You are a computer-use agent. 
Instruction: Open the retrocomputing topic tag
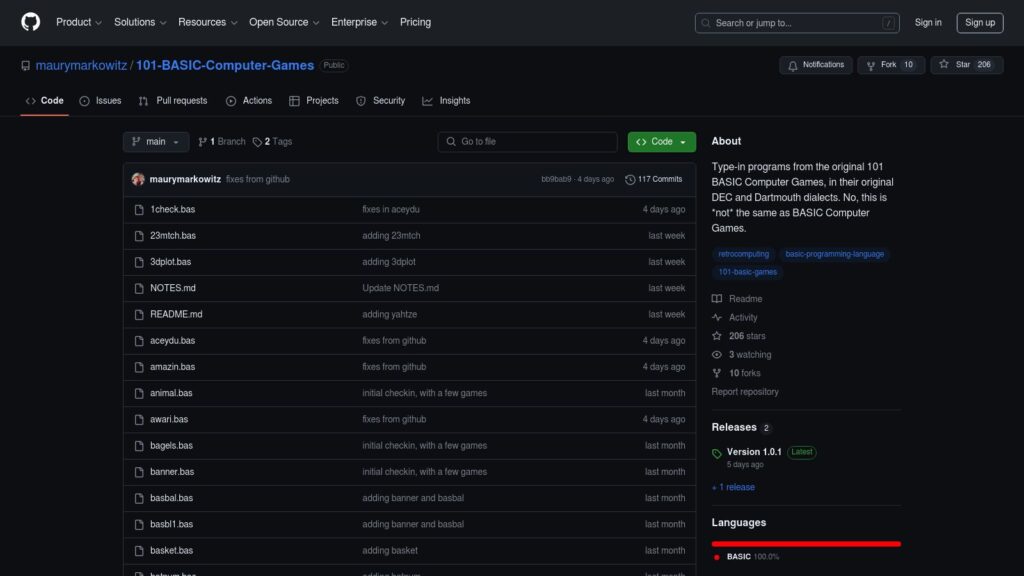click(743, 254)
